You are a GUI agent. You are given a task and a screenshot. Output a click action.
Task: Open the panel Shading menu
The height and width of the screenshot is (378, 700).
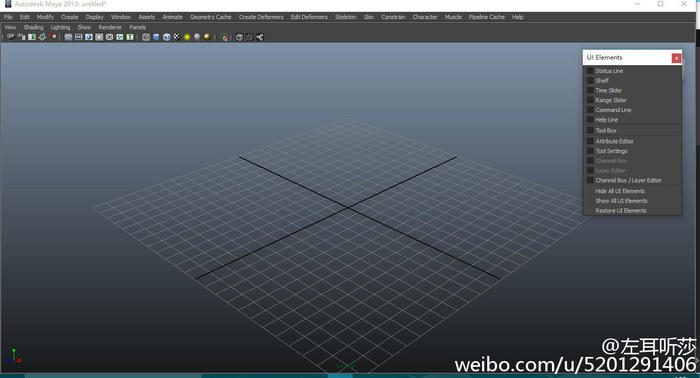(x=33, y=27)
